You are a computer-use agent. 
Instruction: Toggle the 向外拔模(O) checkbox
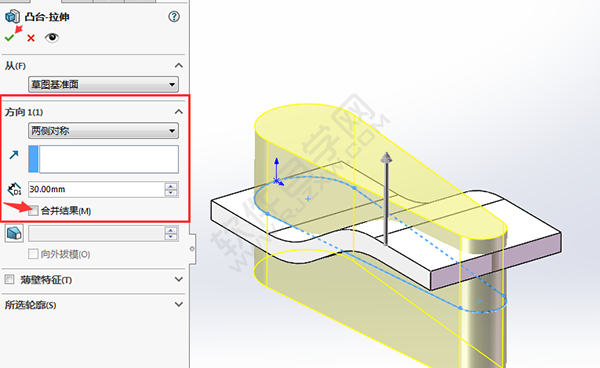[x=33, y=254]
